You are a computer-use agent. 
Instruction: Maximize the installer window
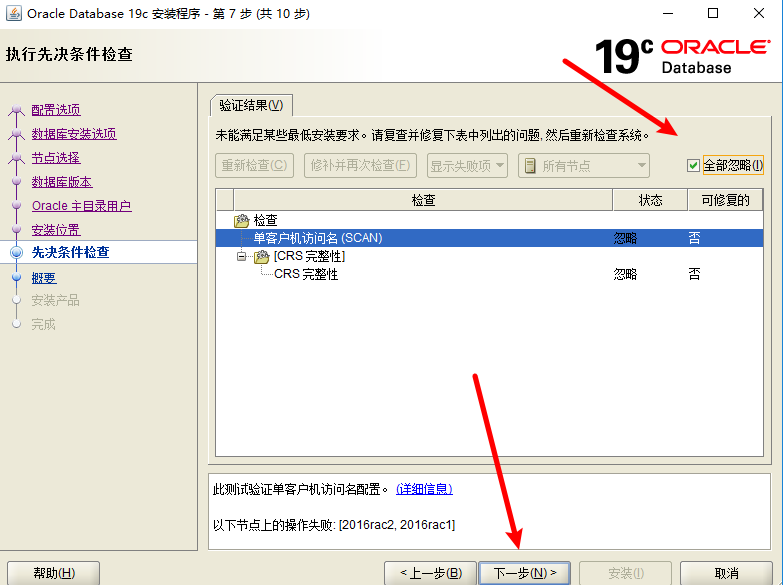[713, 13]
